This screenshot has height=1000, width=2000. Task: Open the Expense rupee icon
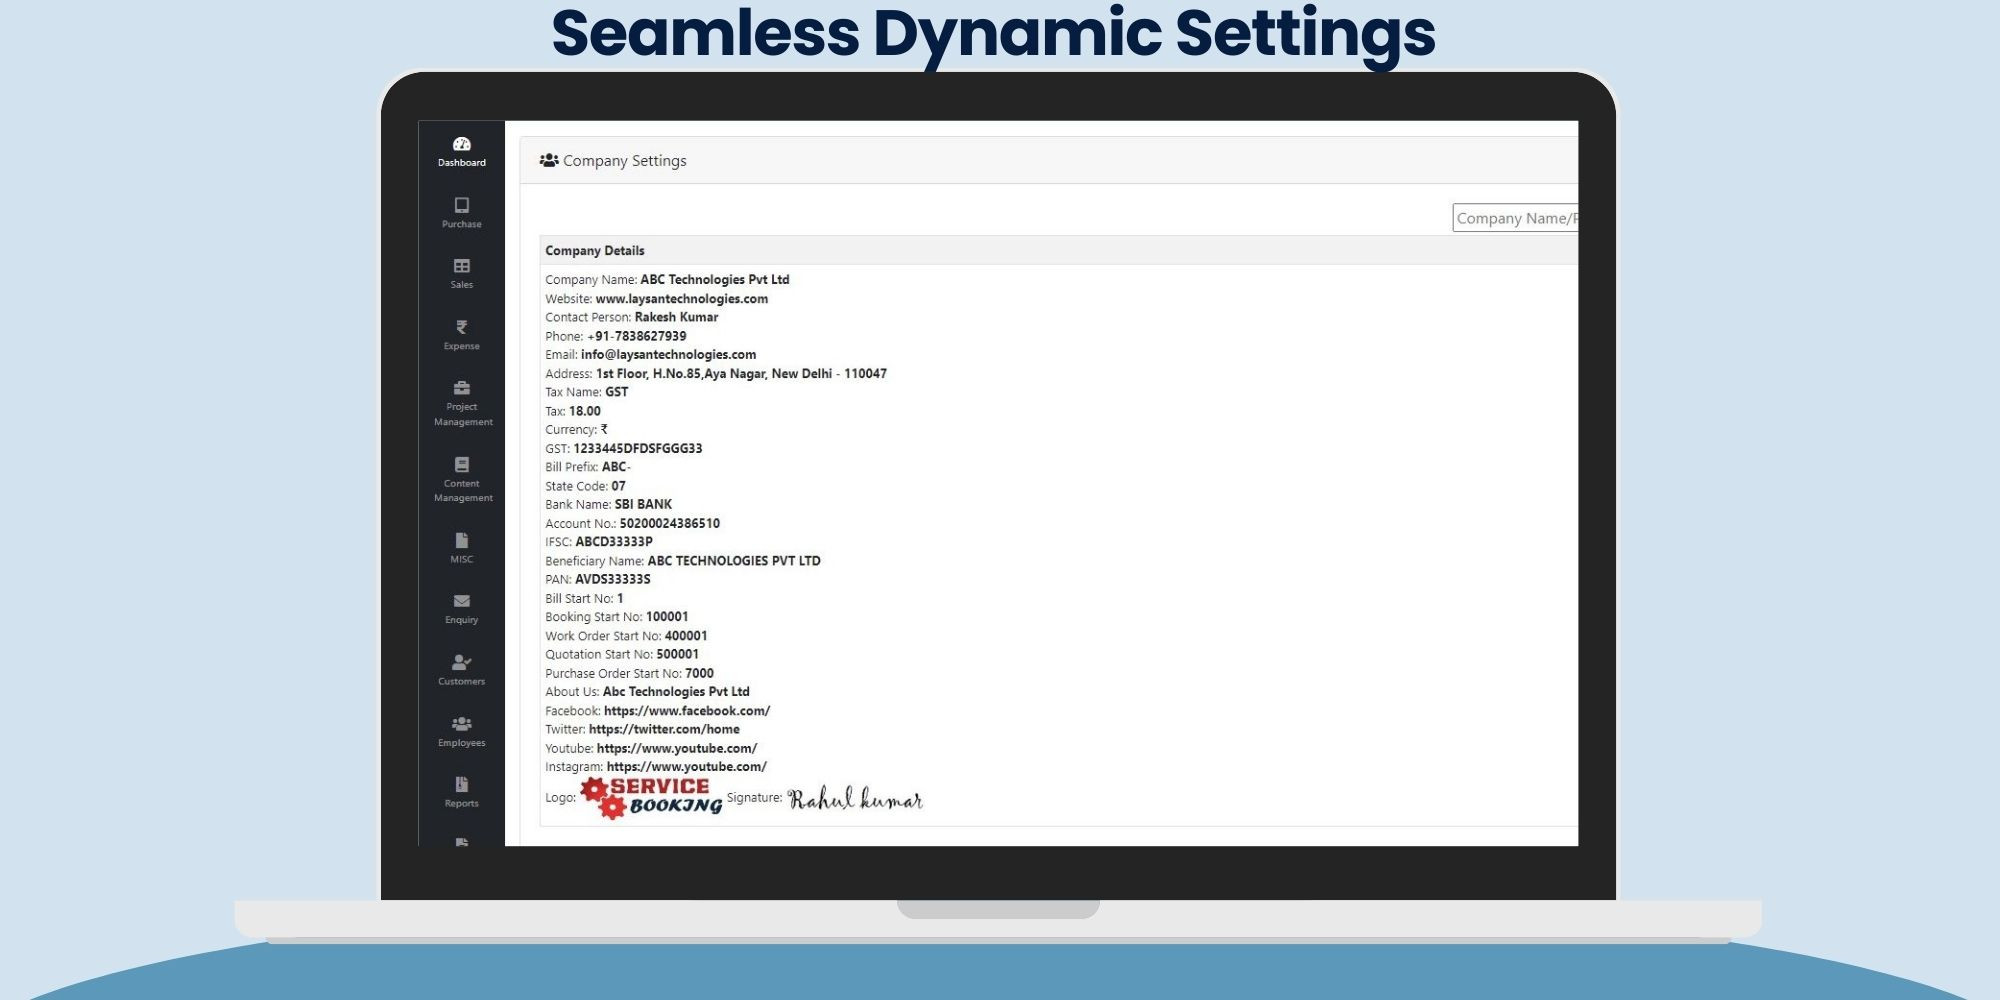pyautogui.click(x=461, y=327)
